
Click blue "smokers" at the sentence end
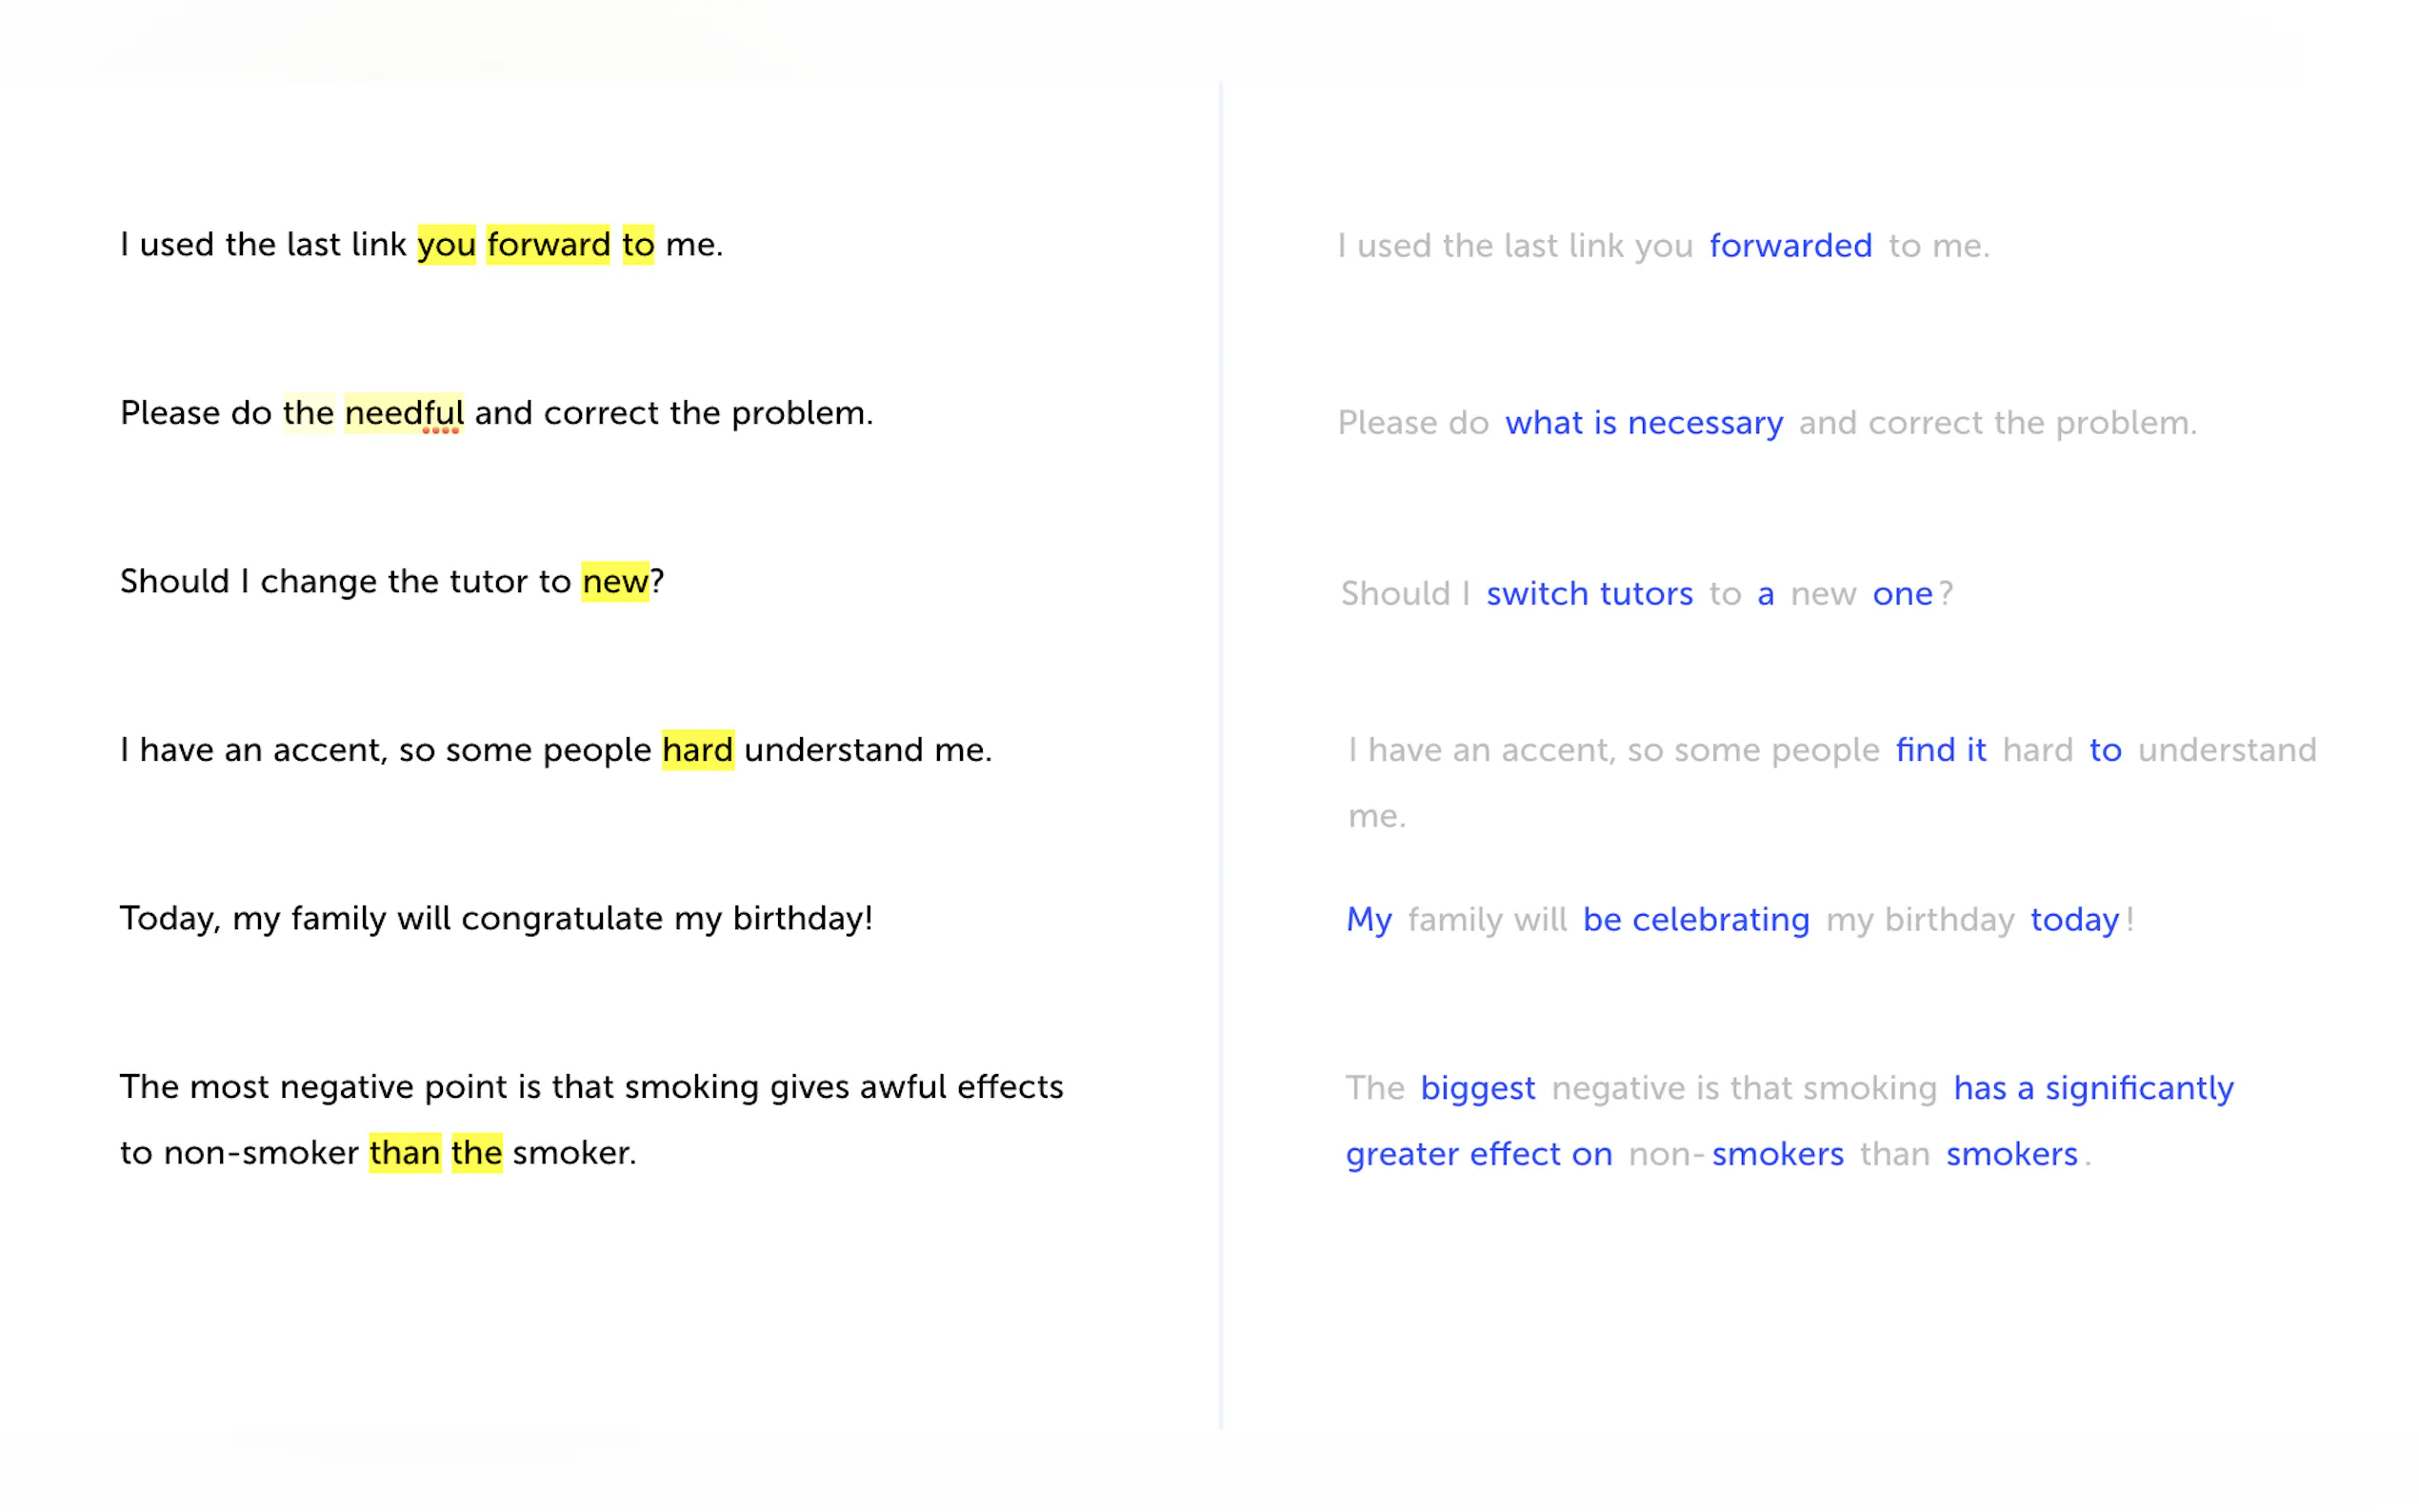point(2011,1153)
